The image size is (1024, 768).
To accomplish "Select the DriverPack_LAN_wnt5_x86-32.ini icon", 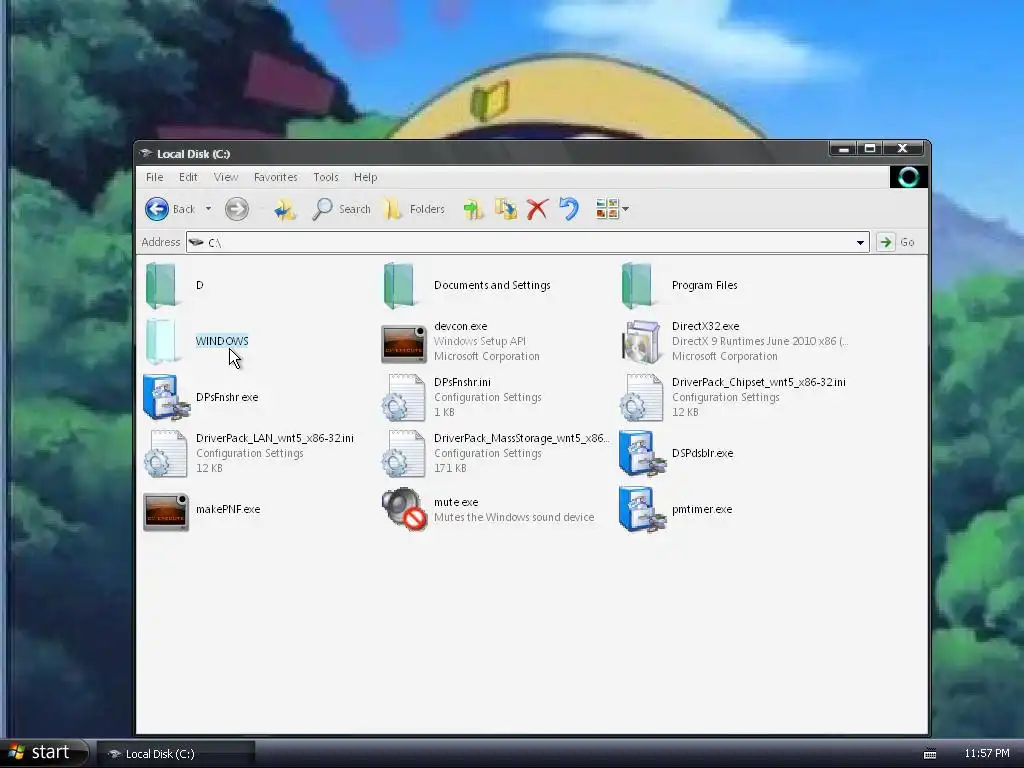I will point(166,453).
